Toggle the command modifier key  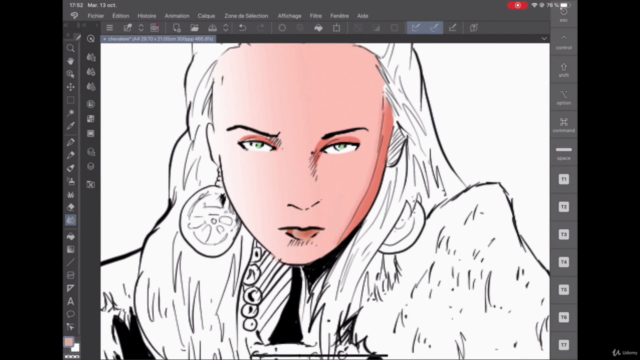pos(564,125)
